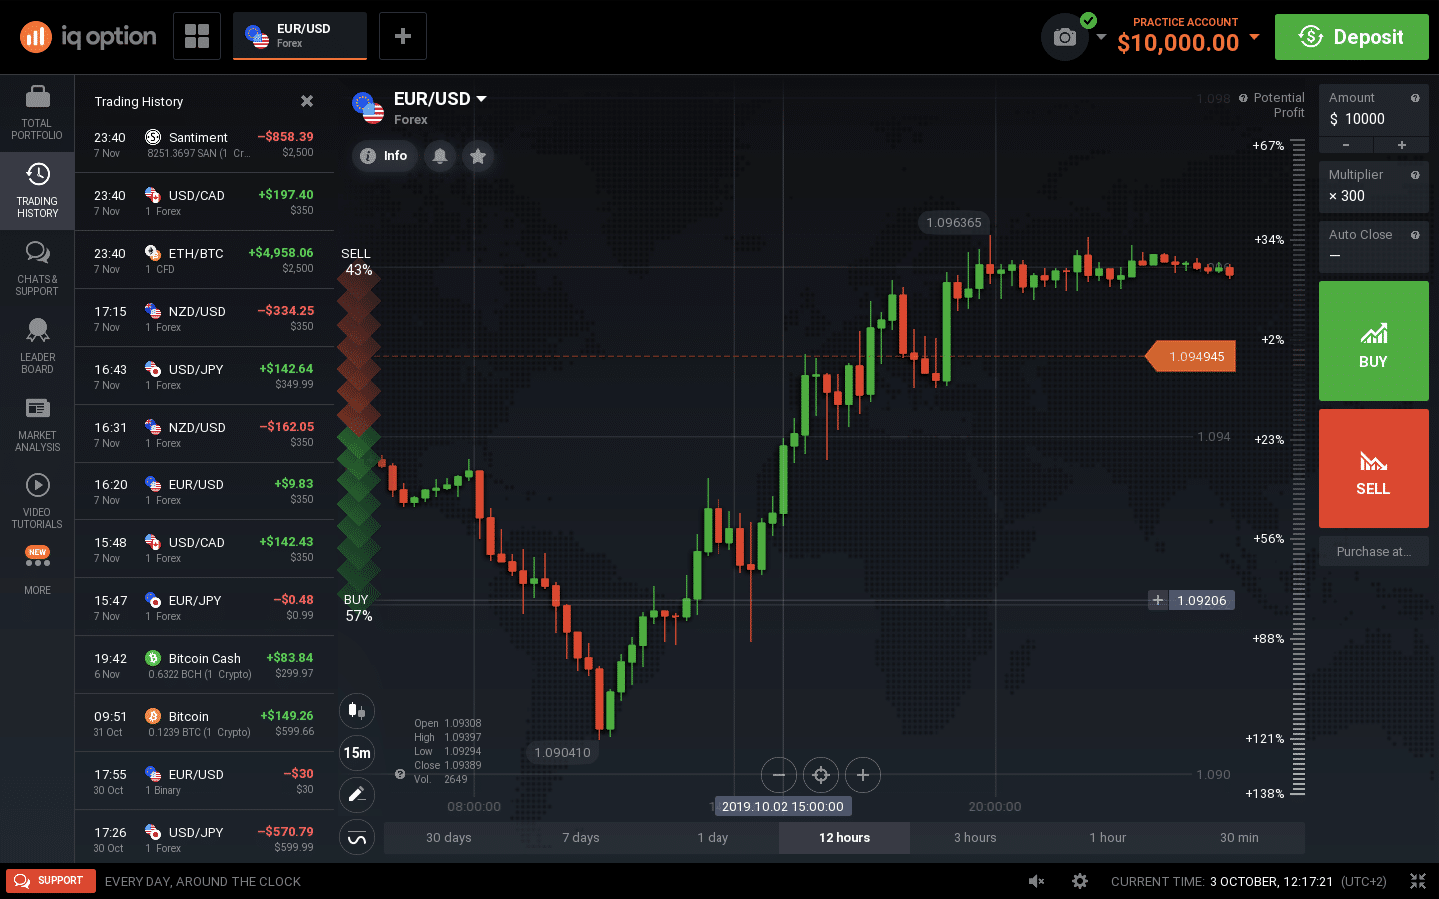Image resolution: width=1439 pixels, height=899 pixels.
Task: Open the Leader Board sidebar icon
Action: tap(37, 347)
